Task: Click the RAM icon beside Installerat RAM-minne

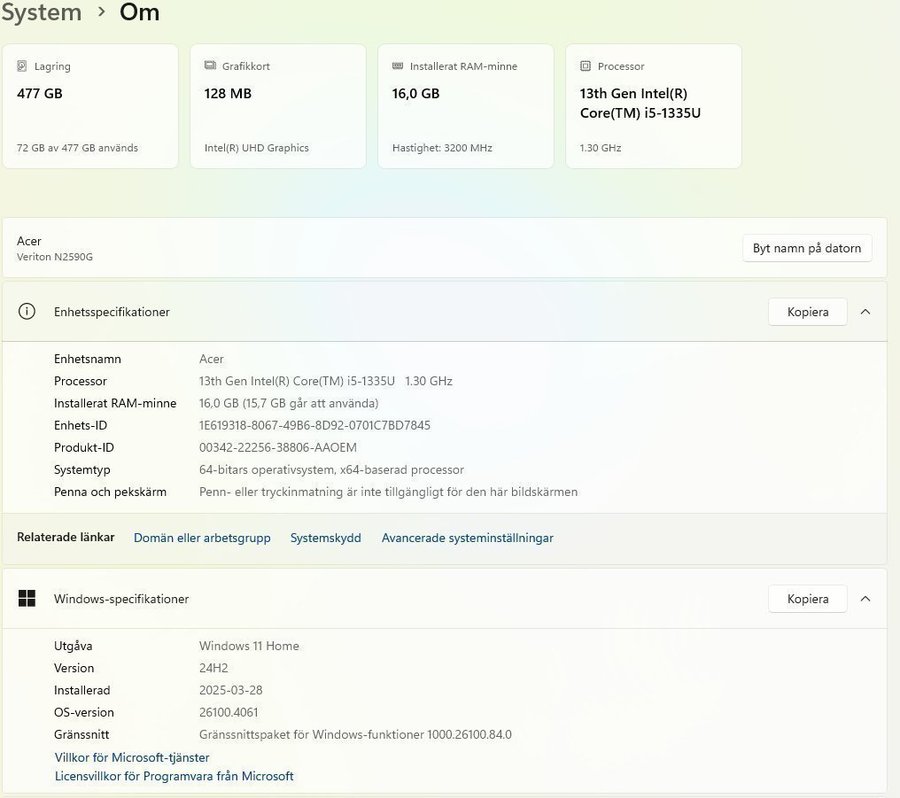Action: click(397, 66)
